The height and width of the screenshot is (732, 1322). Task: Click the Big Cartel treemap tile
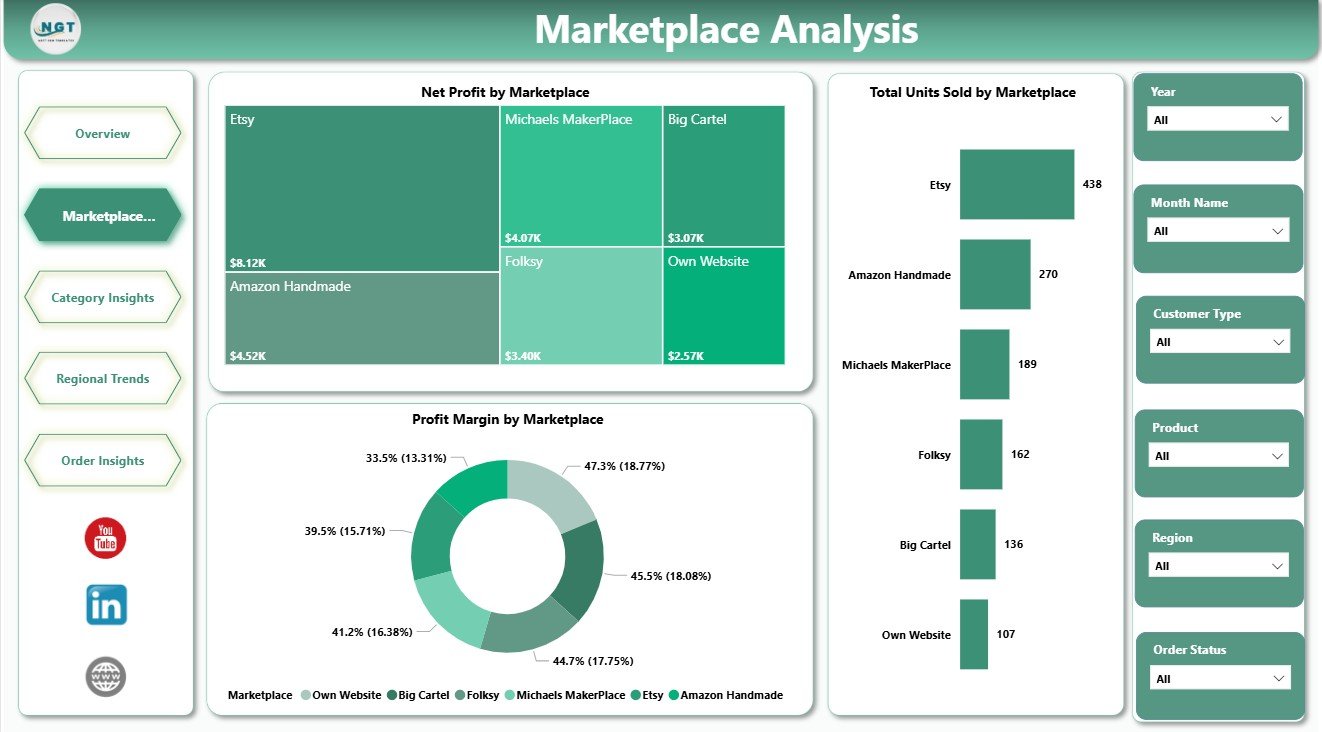pos(724,176)
